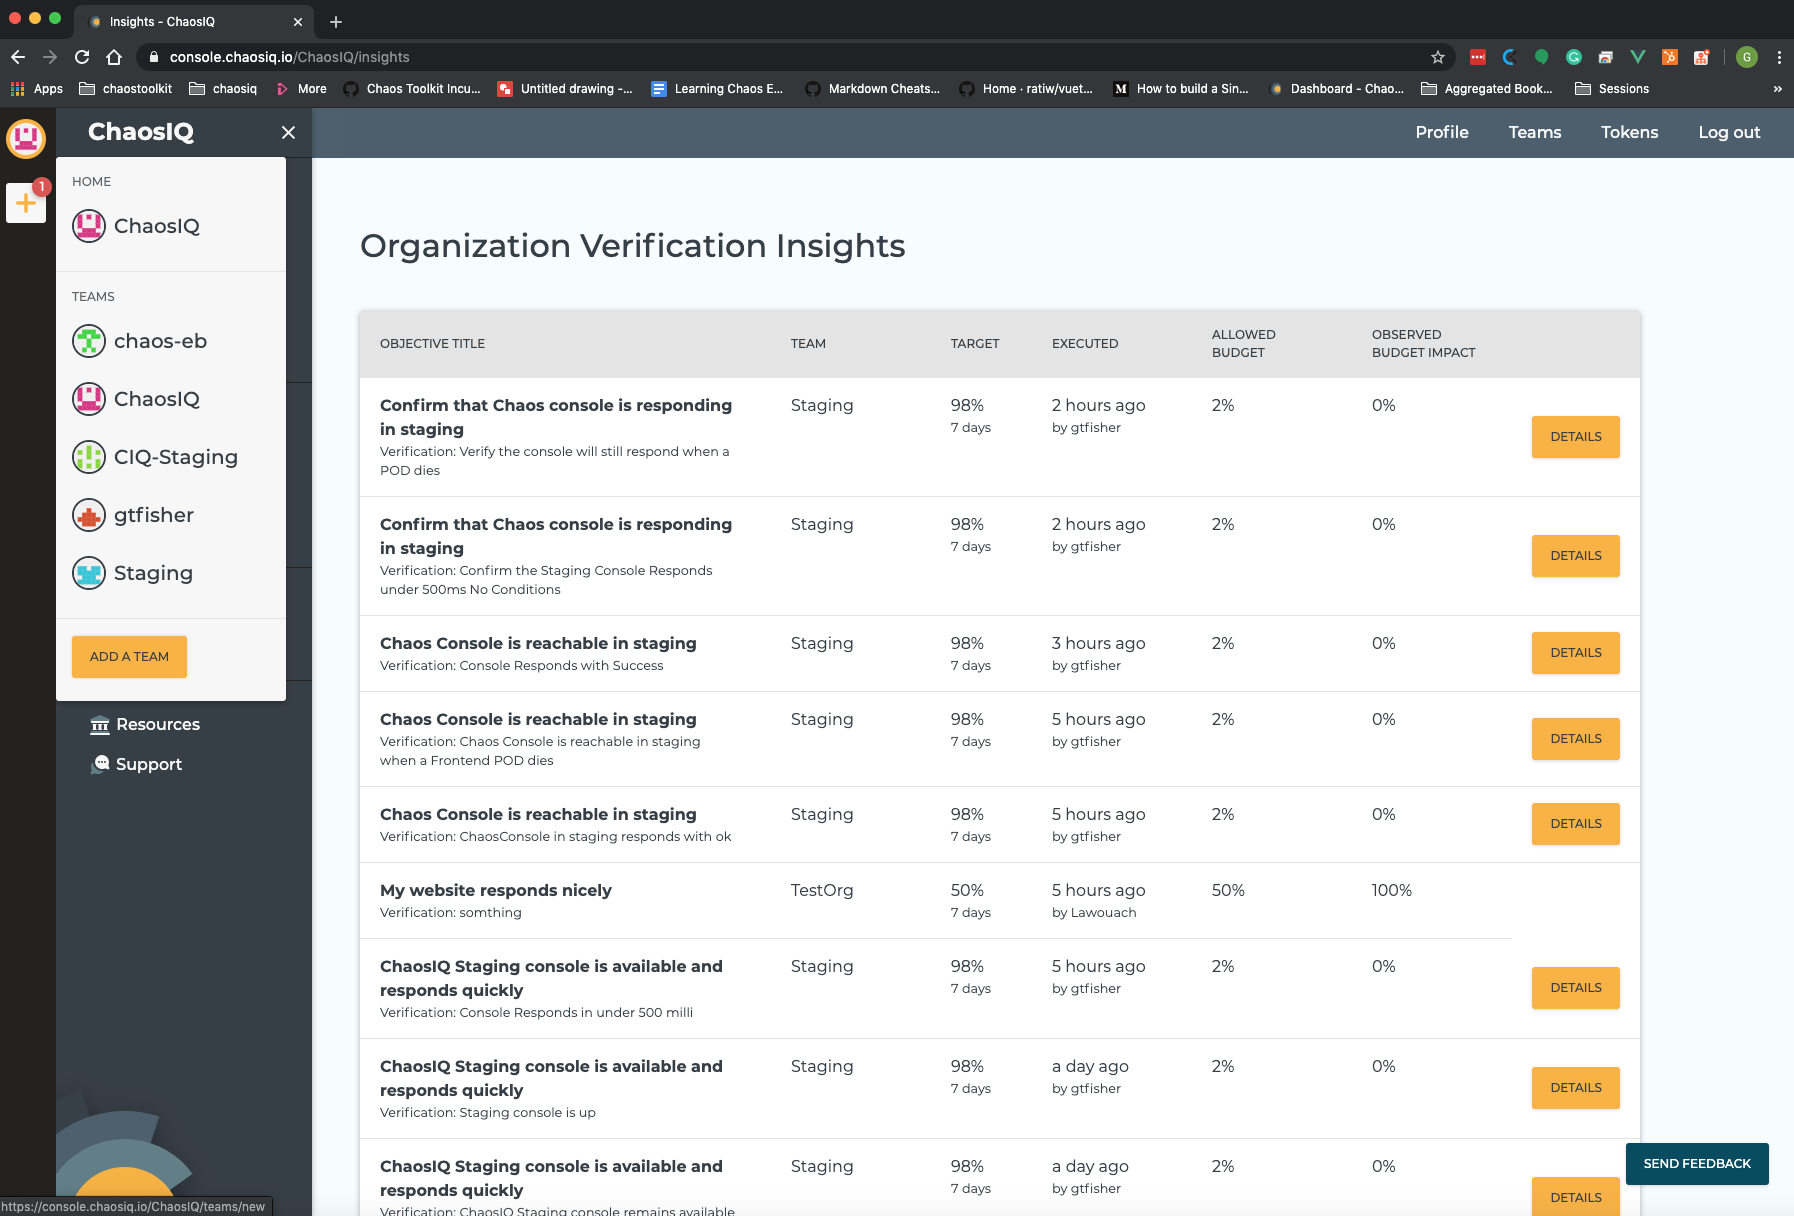
Task: Select the chaos-eb team
Action: pos(140,341)
